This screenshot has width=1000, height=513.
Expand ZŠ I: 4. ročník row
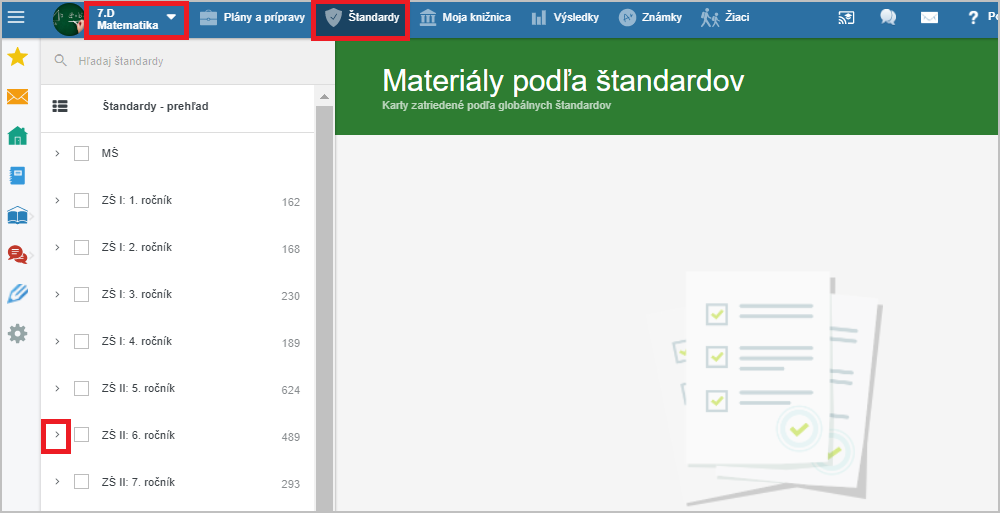pos(57,341)
